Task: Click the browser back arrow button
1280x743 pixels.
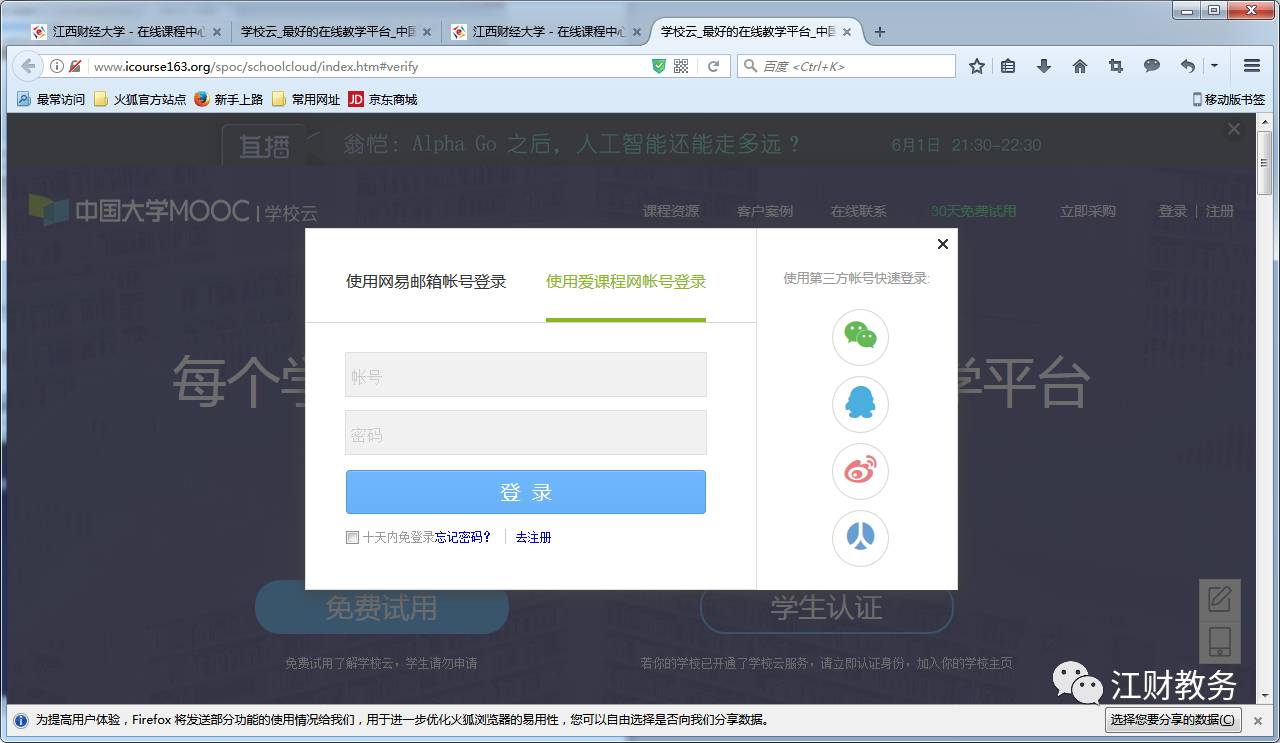Action: 28,66
